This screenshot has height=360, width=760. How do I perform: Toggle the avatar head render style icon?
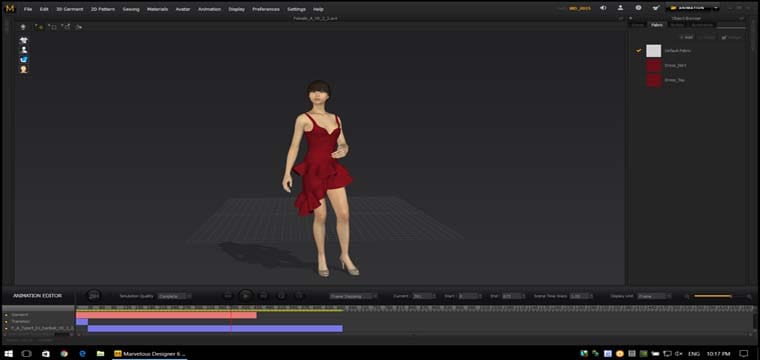point(24,69)
